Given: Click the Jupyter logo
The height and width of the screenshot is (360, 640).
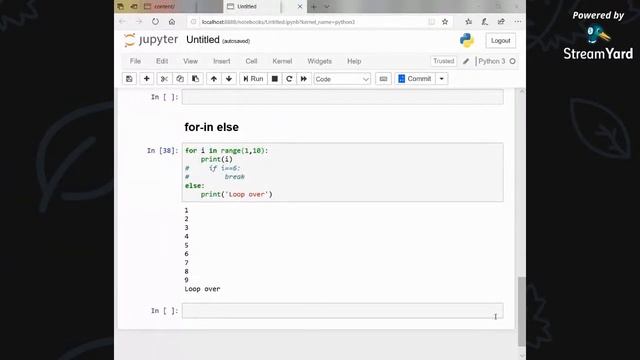Looking at the screenshot, I should tap(151, 40).
